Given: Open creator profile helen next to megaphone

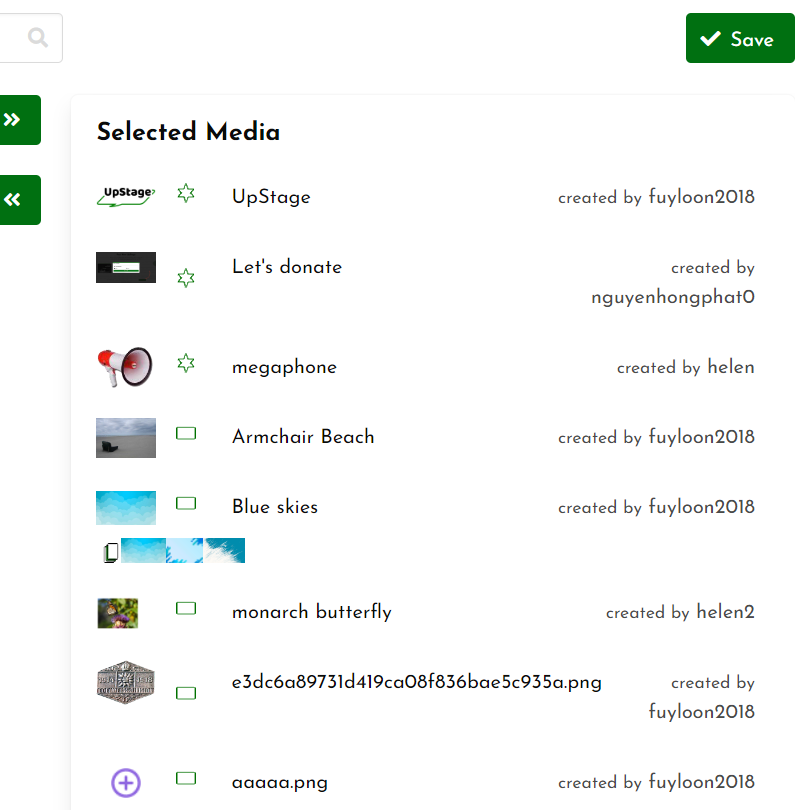Looking at the screenshot, I should coord(731,367).
